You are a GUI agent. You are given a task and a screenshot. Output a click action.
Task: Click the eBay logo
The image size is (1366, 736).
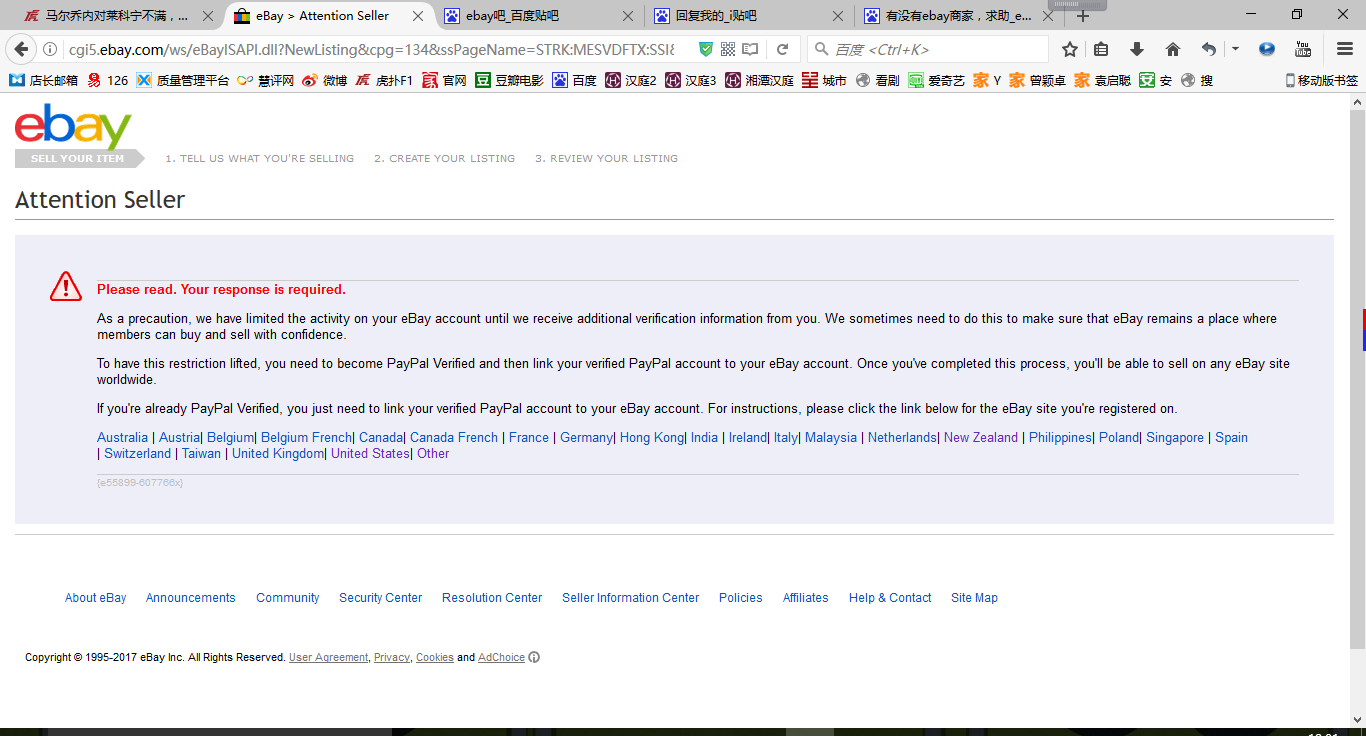[73, 127]
